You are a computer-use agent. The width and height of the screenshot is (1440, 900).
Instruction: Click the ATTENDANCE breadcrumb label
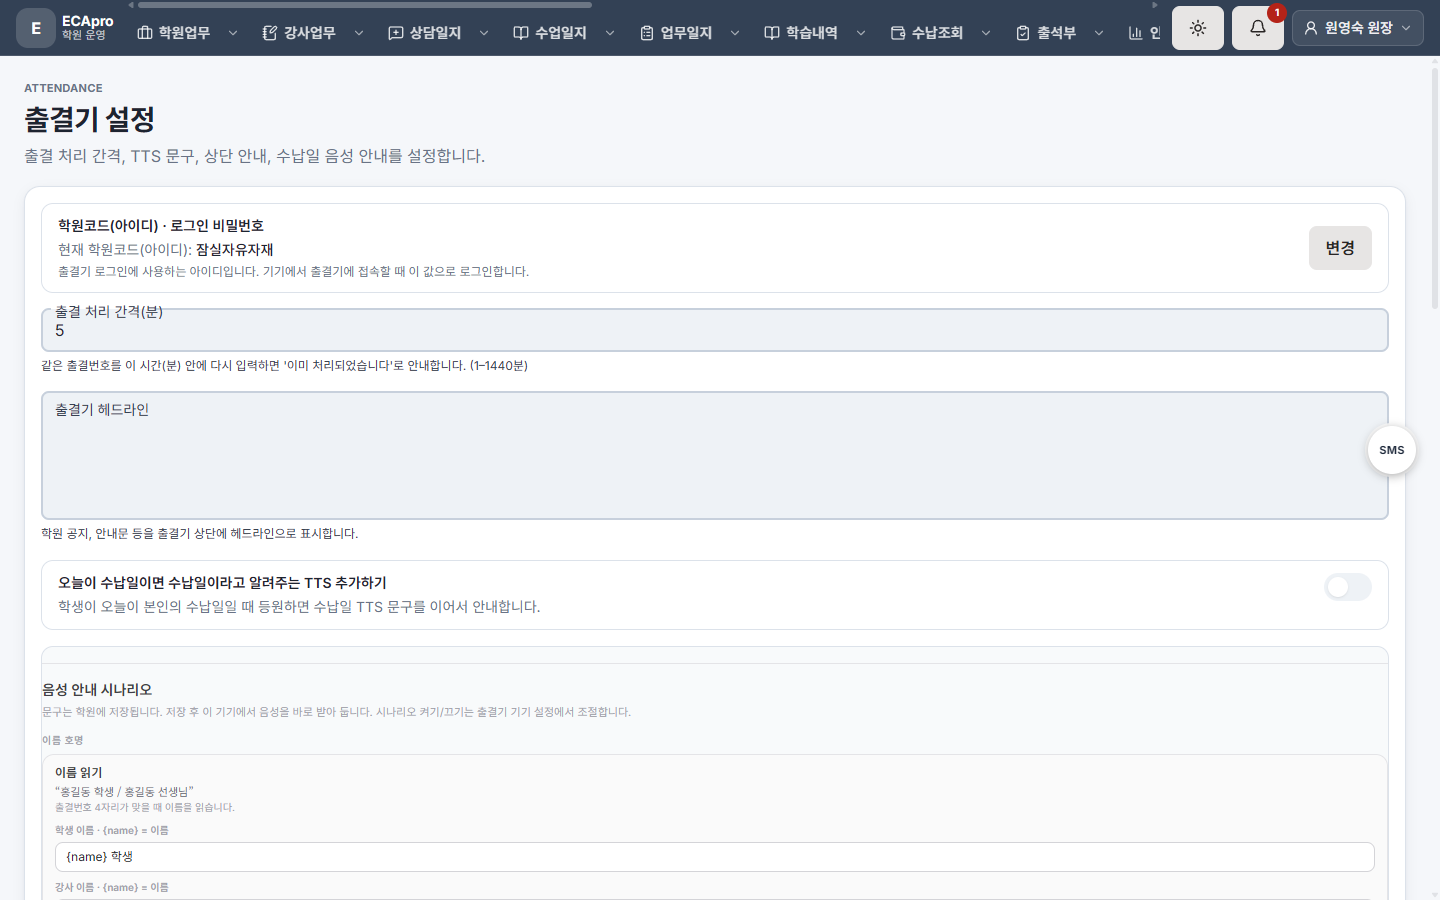point(63,88)
